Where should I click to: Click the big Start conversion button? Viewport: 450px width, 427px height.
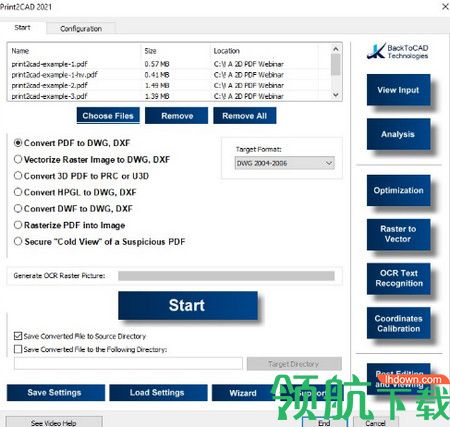coord(188,305)
